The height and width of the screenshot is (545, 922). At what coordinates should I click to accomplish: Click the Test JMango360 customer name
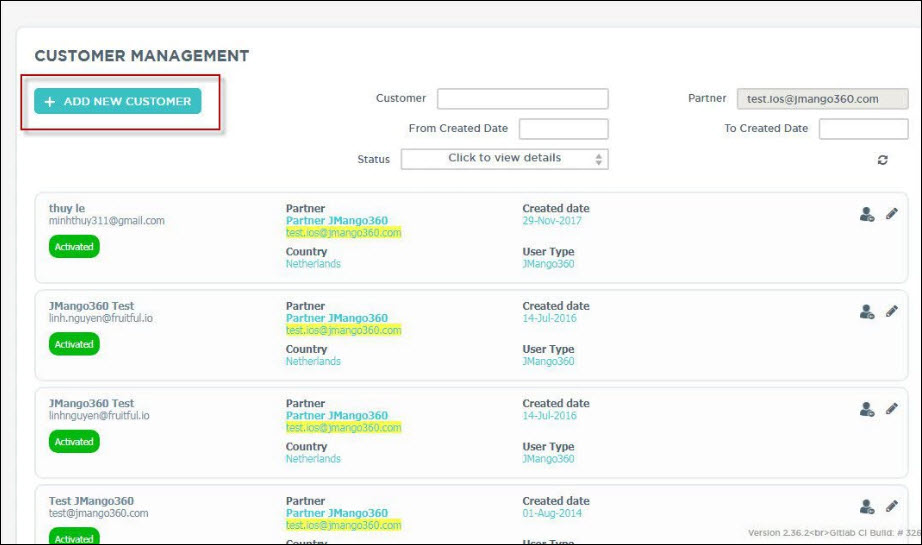click(91, 501)
